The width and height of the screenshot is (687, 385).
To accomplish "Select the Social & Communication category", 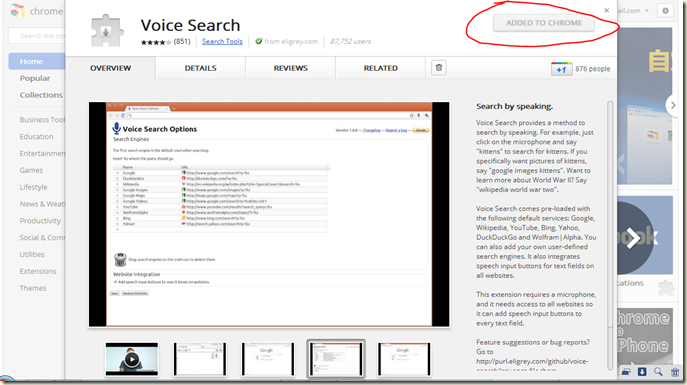I will (42, 237).
